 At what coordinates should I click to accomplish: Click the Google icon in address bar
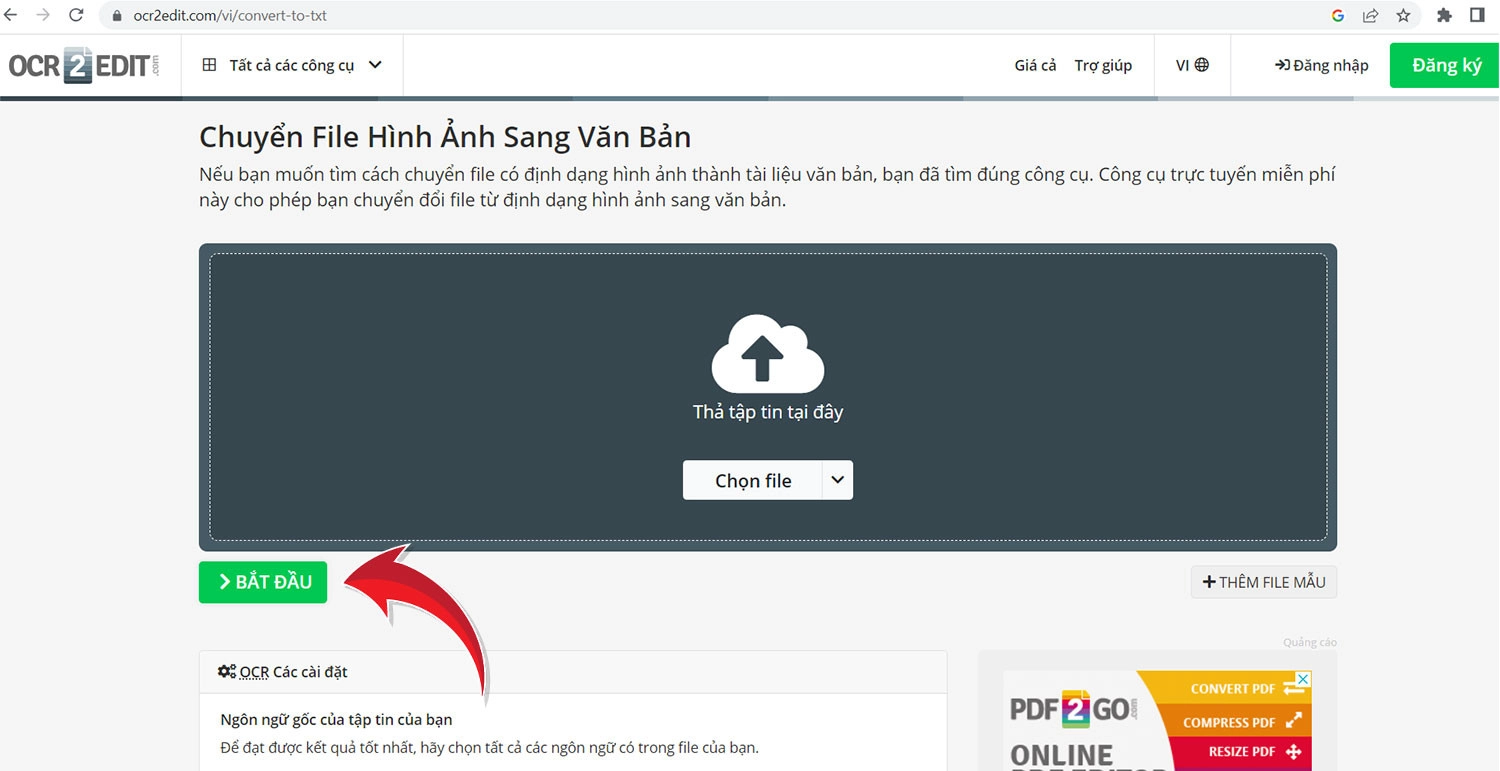1338,15
